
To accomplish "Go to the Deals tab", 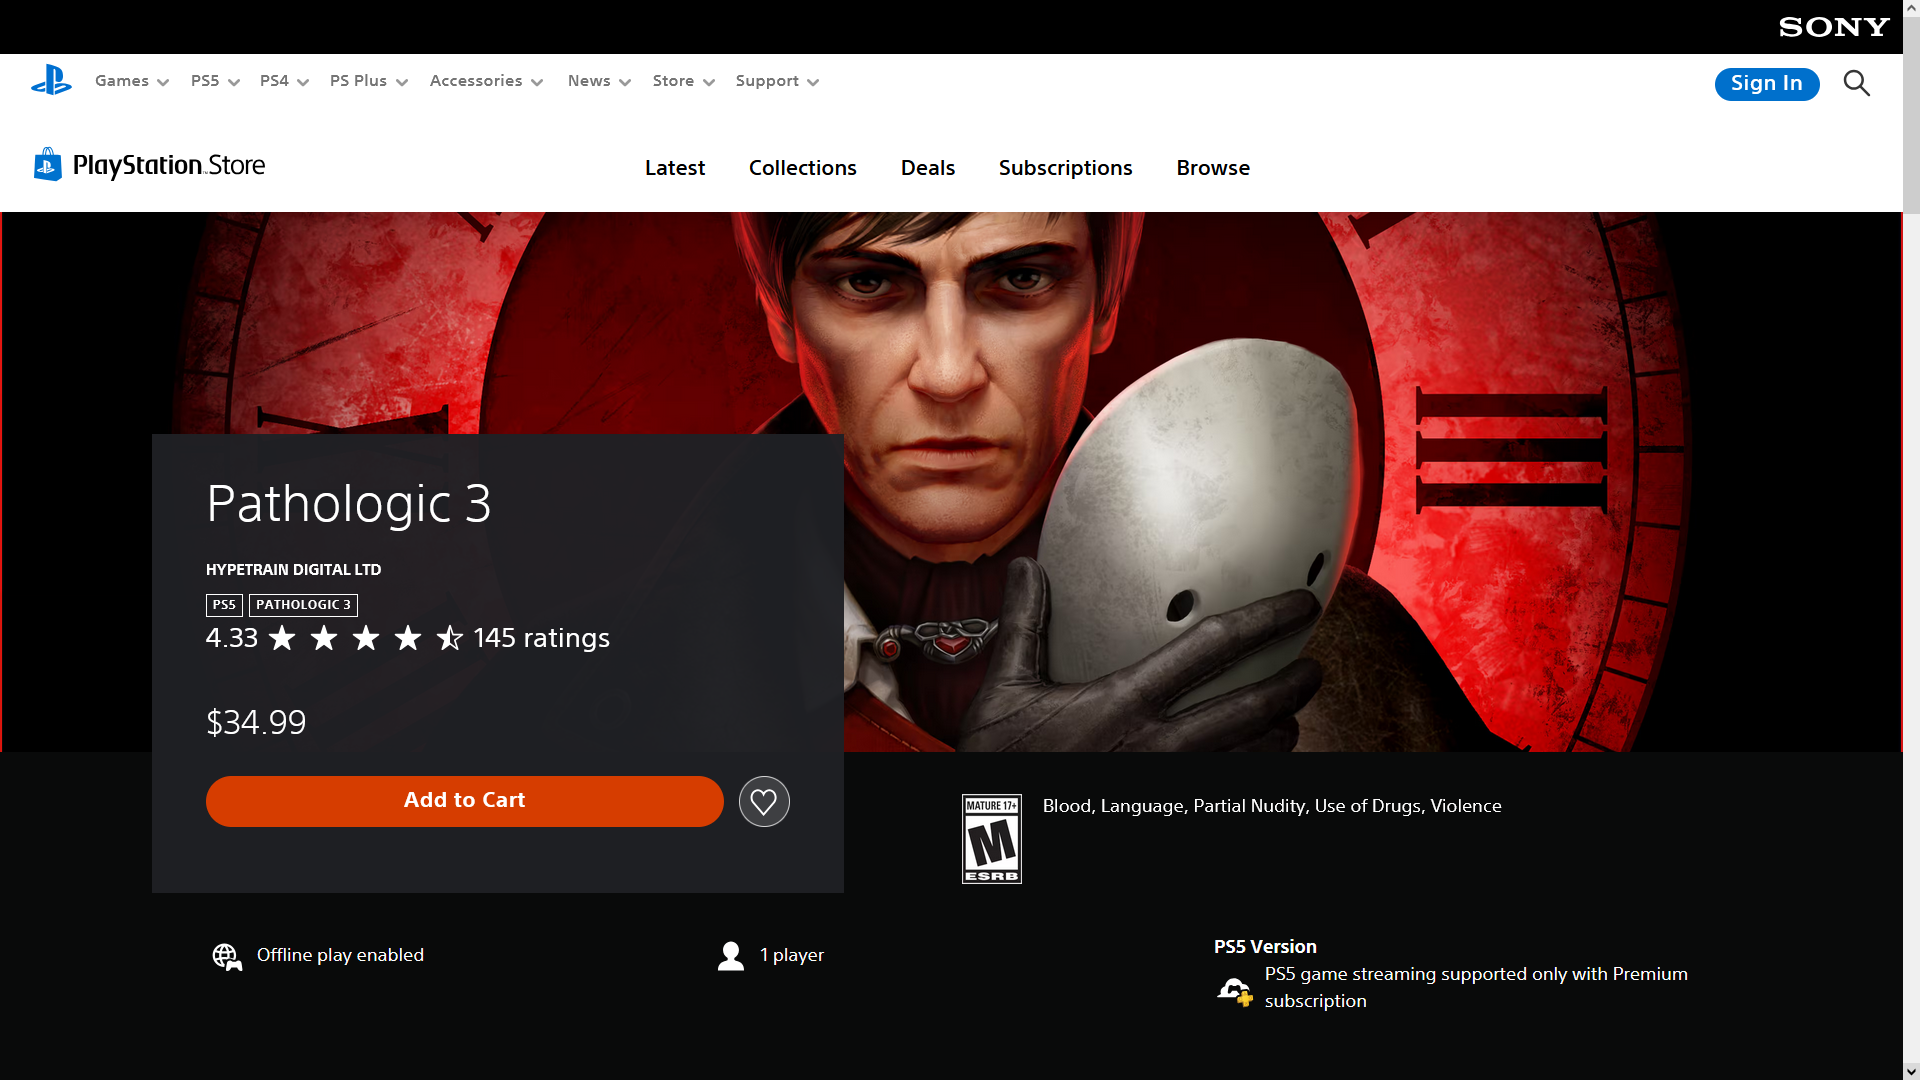I will coord(927,168).
